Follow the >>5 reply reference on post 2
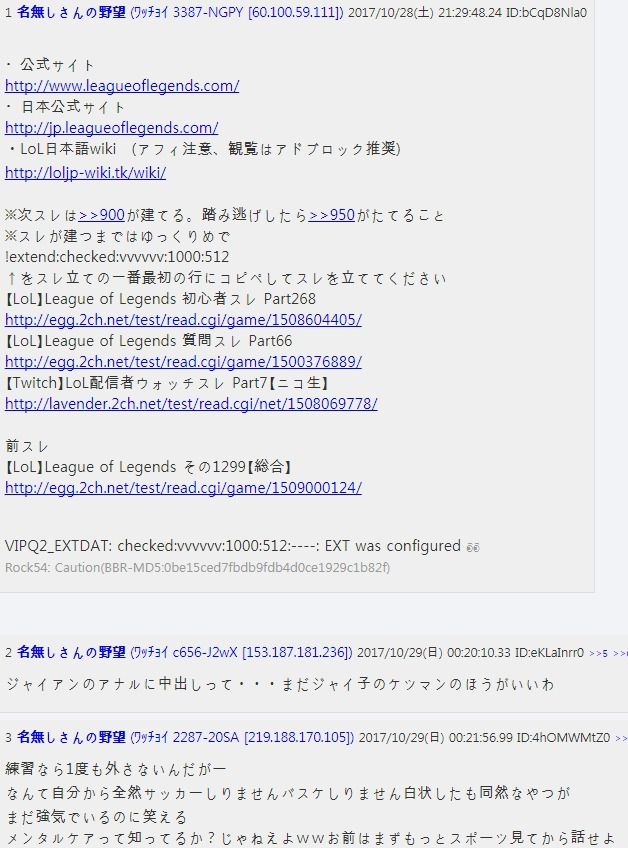This screenshot has width=628, height=848. pyautogui.click(x=599, y=653)
